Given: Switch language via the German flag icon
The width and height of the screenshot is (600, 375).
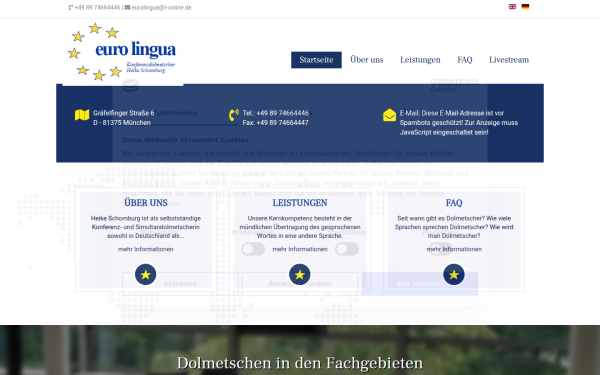Looking at the screenshot, I should 525,7.
